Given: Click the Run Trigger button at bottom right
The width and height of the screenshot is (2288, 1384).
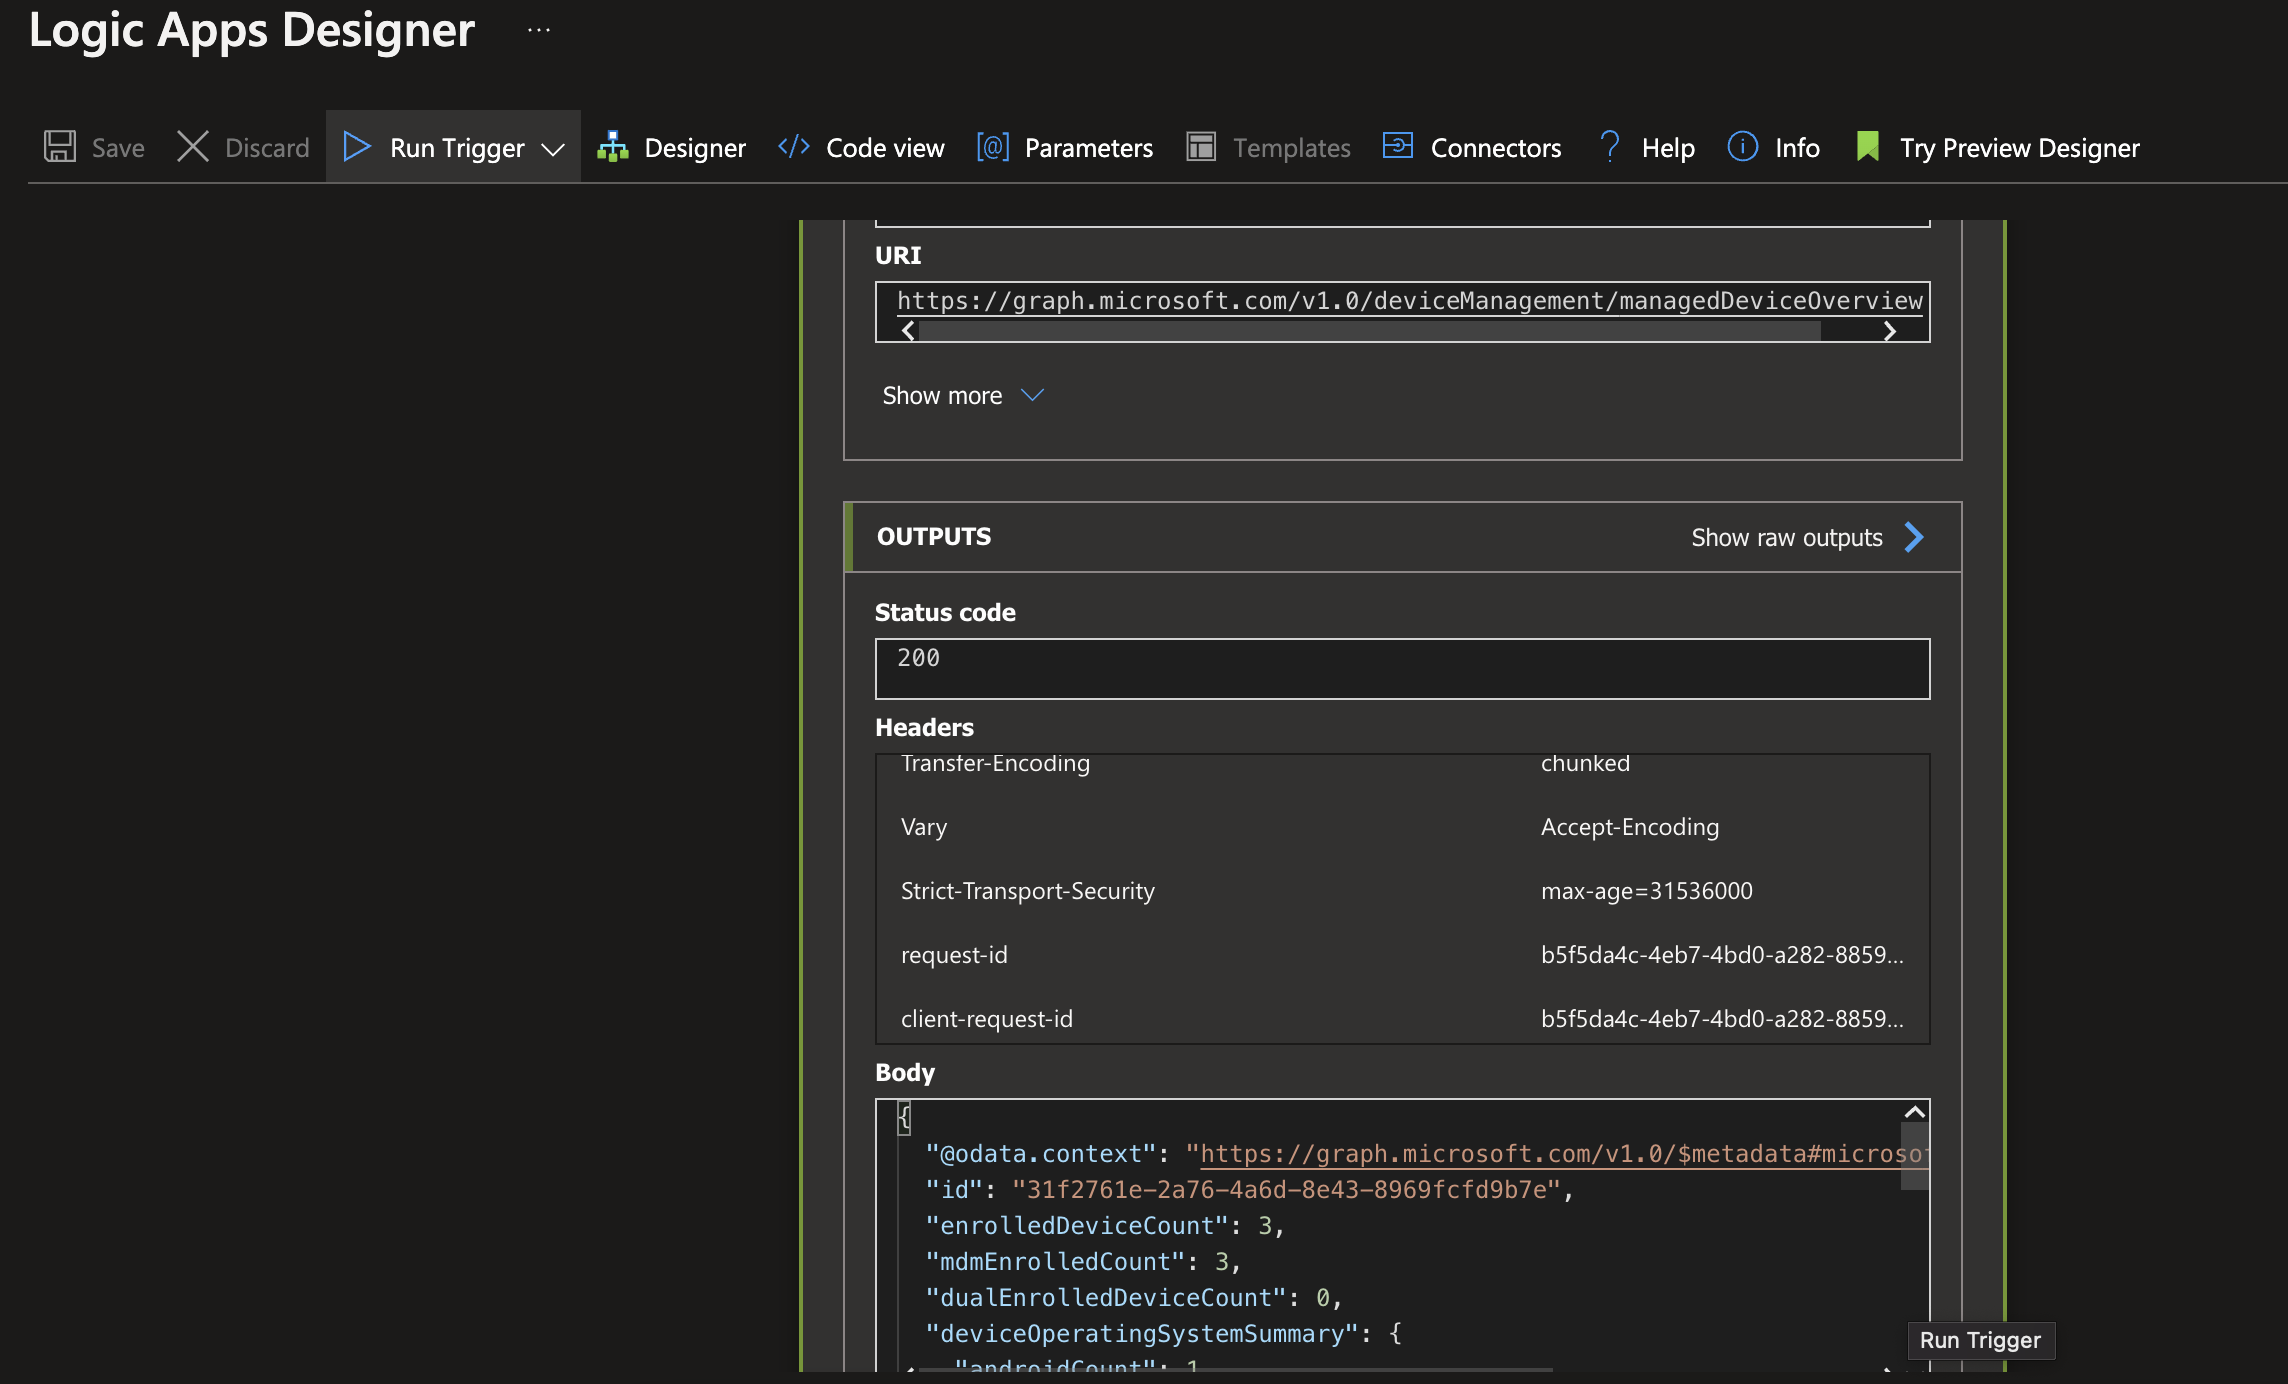Looking at the screenshot, I should pyautogui.click(x=1980, y=1340).
